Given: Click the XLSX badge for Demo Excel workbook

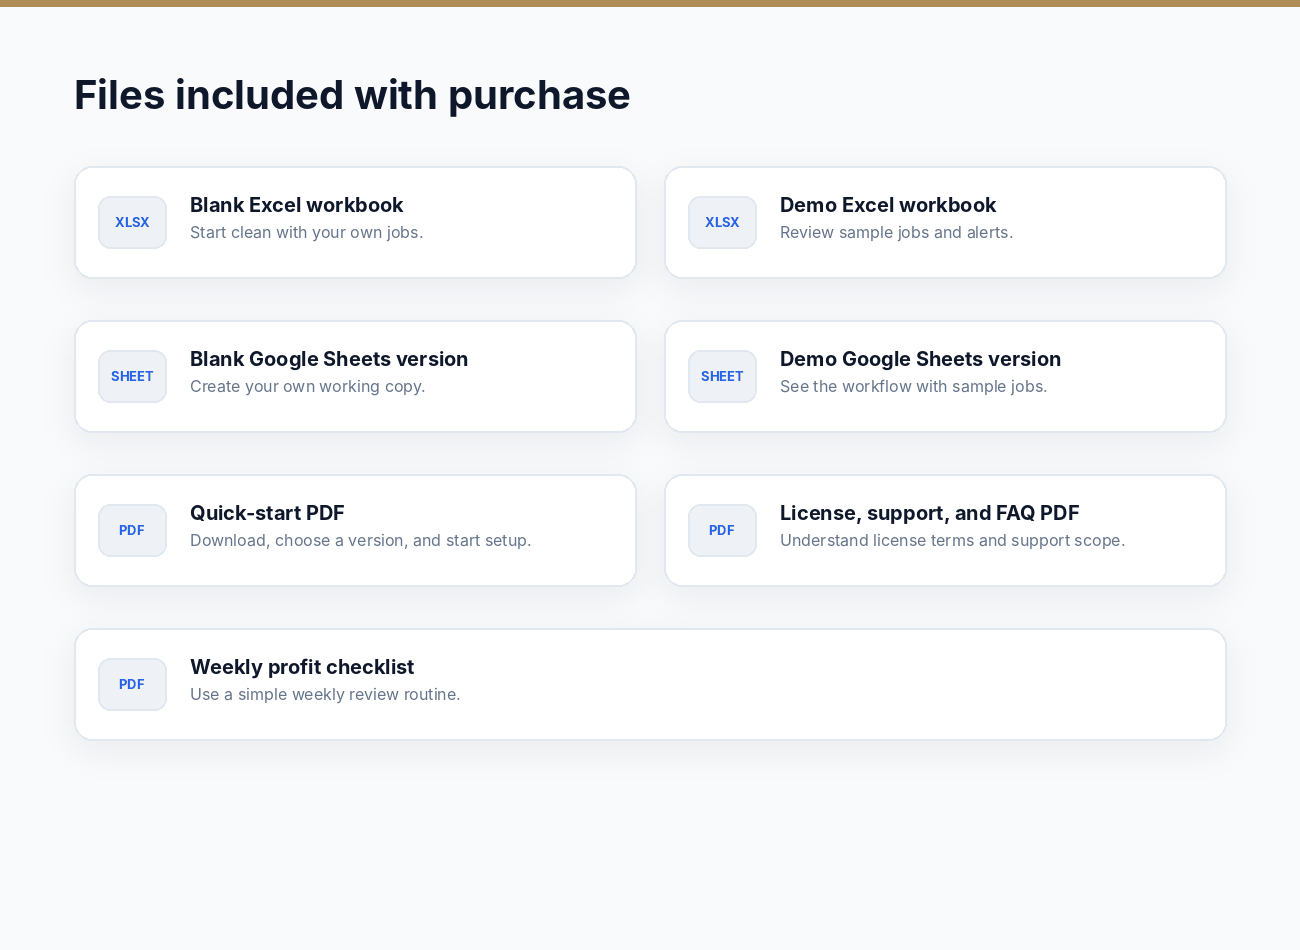Looking at the screenshot, I should [722, 222].
